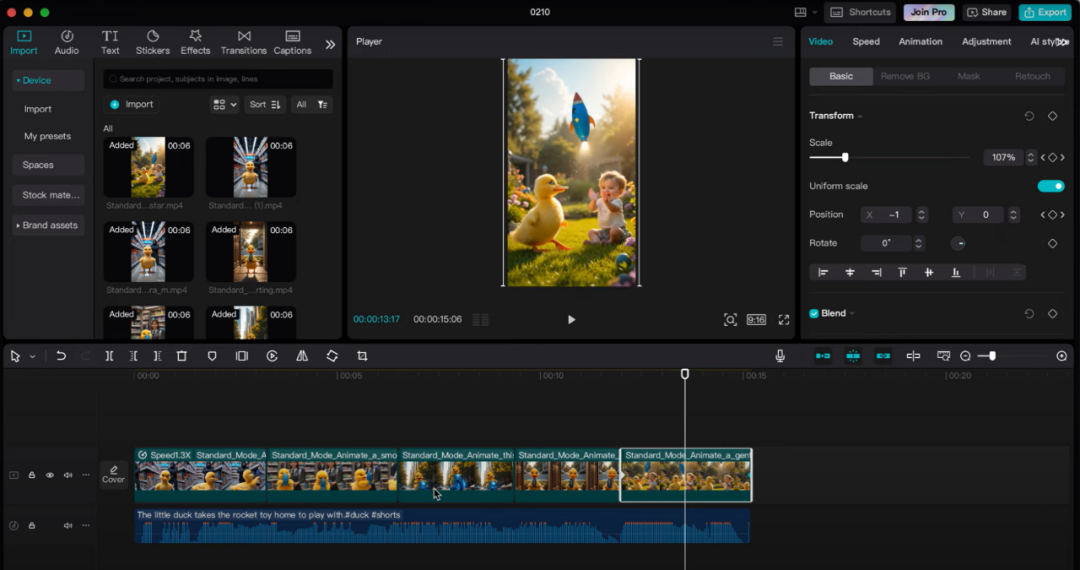Viewport: 1080px width, 570px height.
Task: Click the undo arrow in timeline toolbar
Action: click(x=61, y=356)
